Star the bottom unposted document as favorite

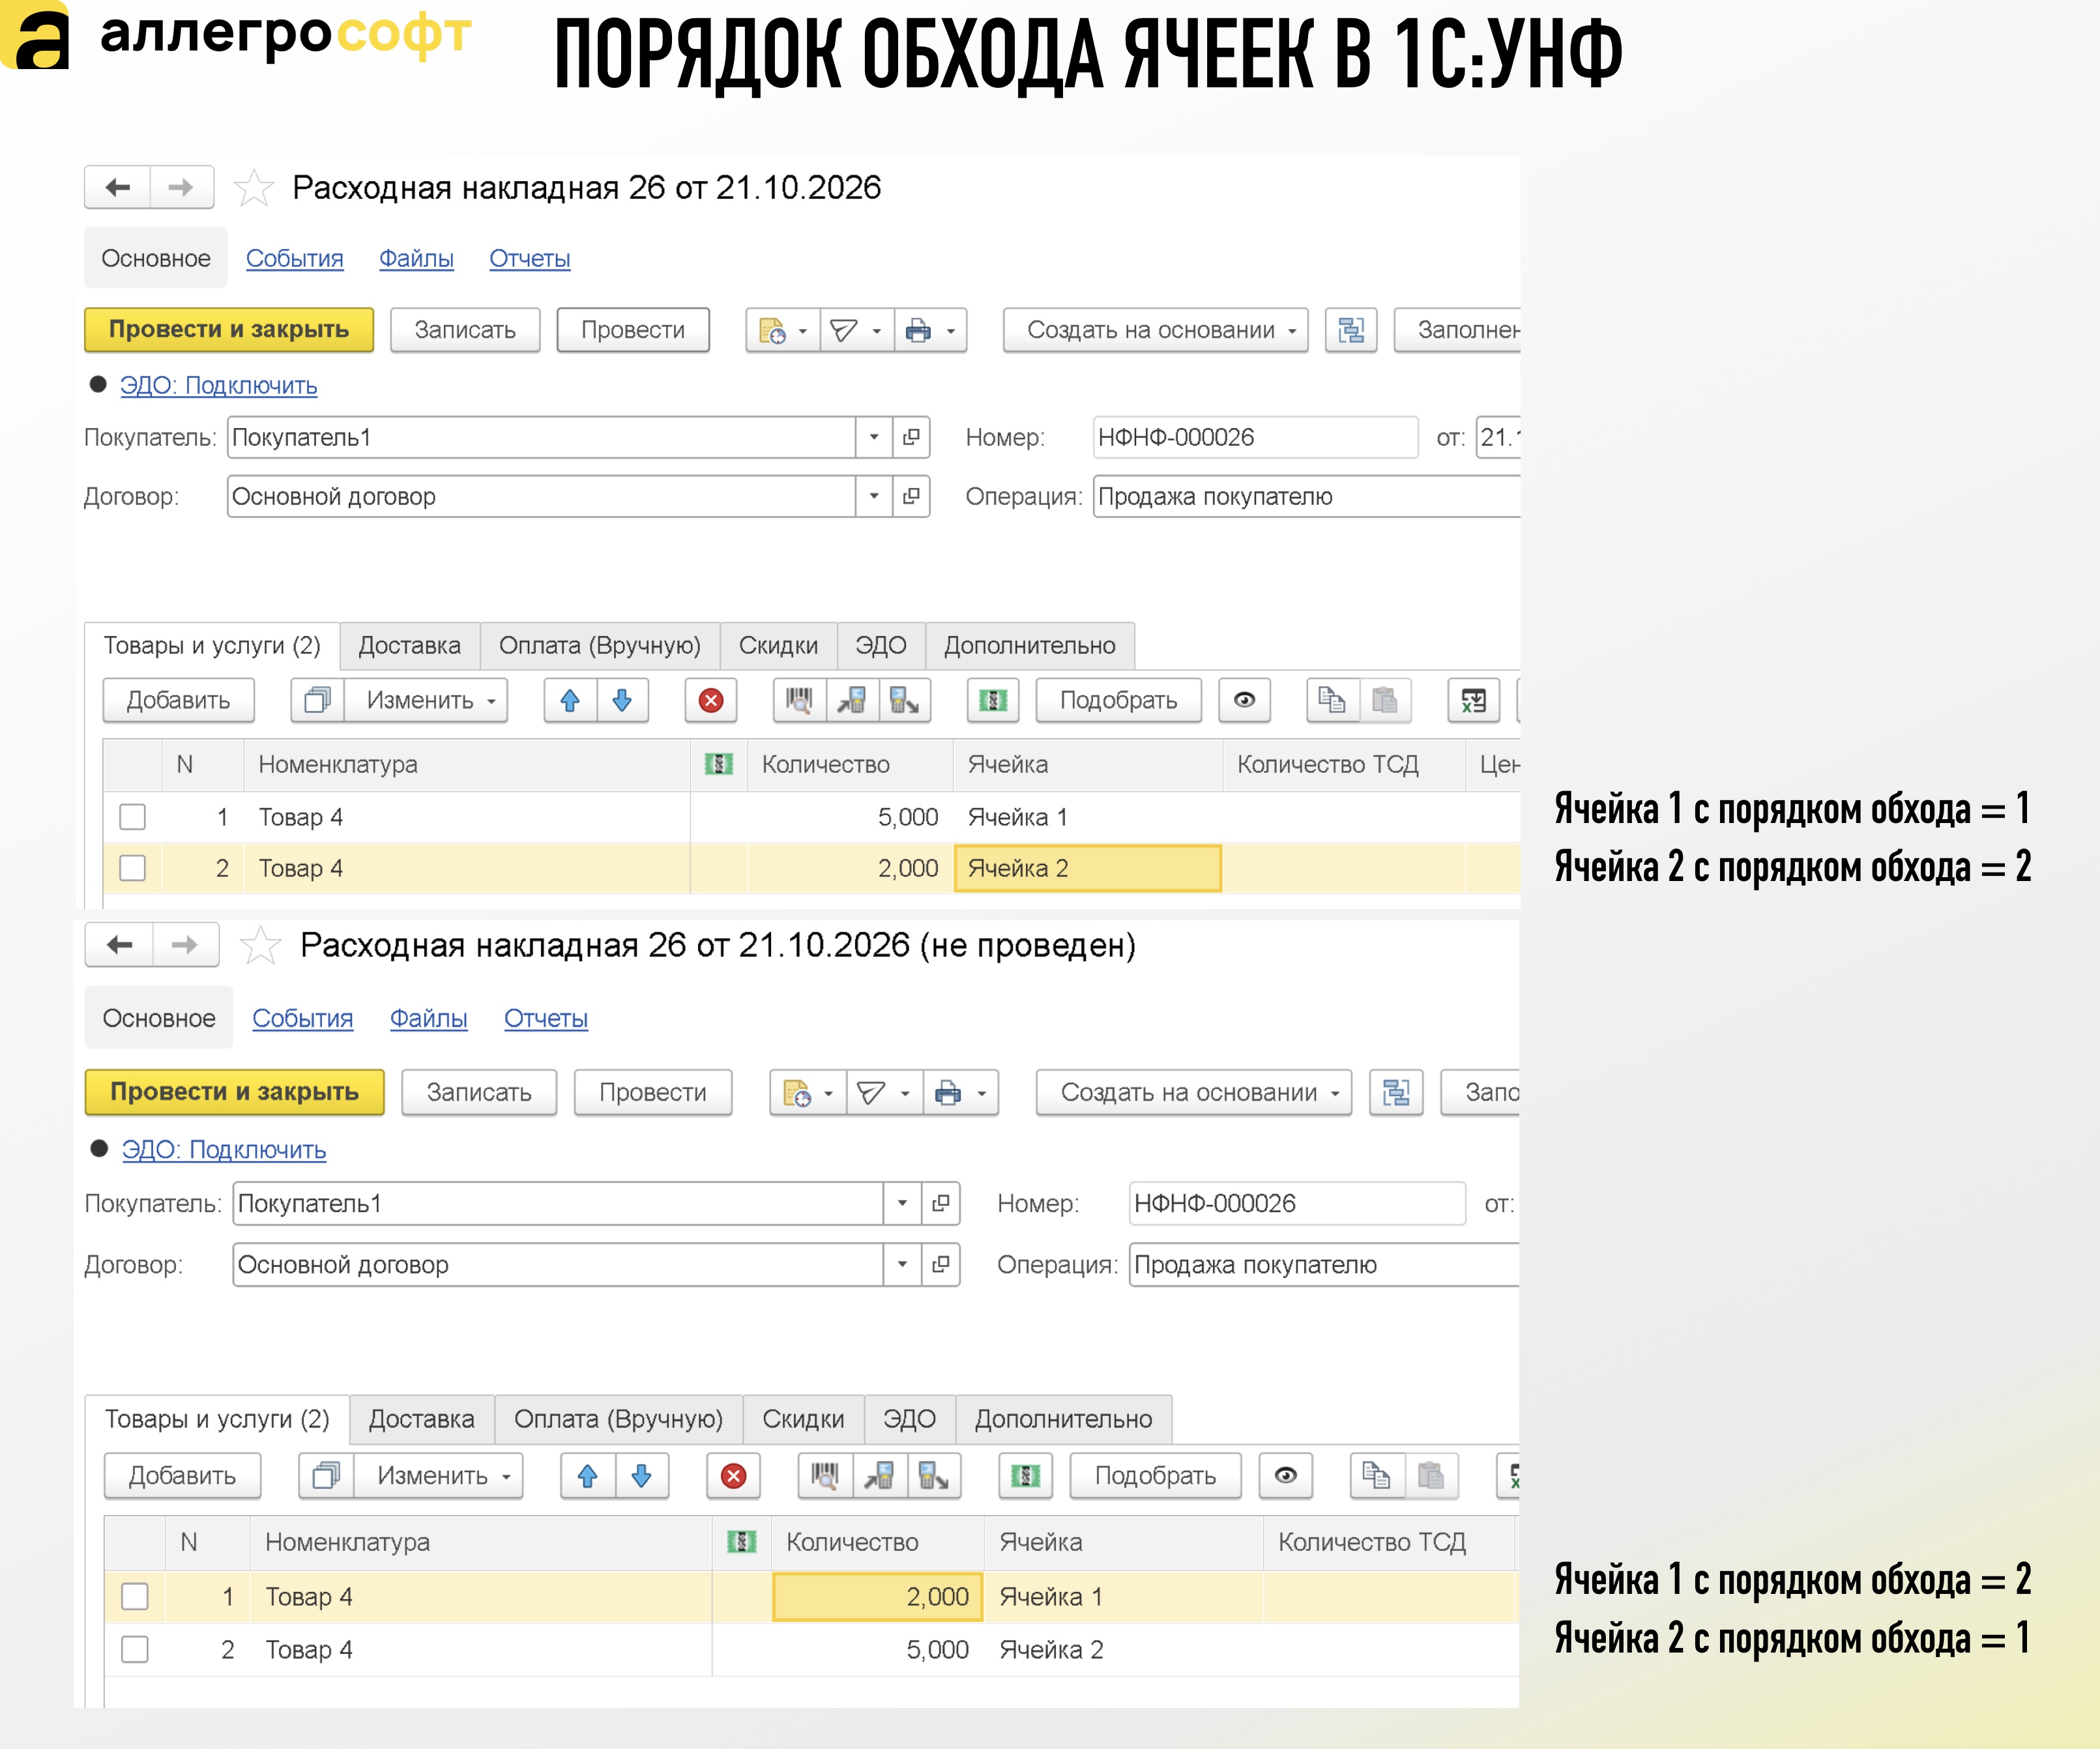pyautogui.click(x=260, y=946)
